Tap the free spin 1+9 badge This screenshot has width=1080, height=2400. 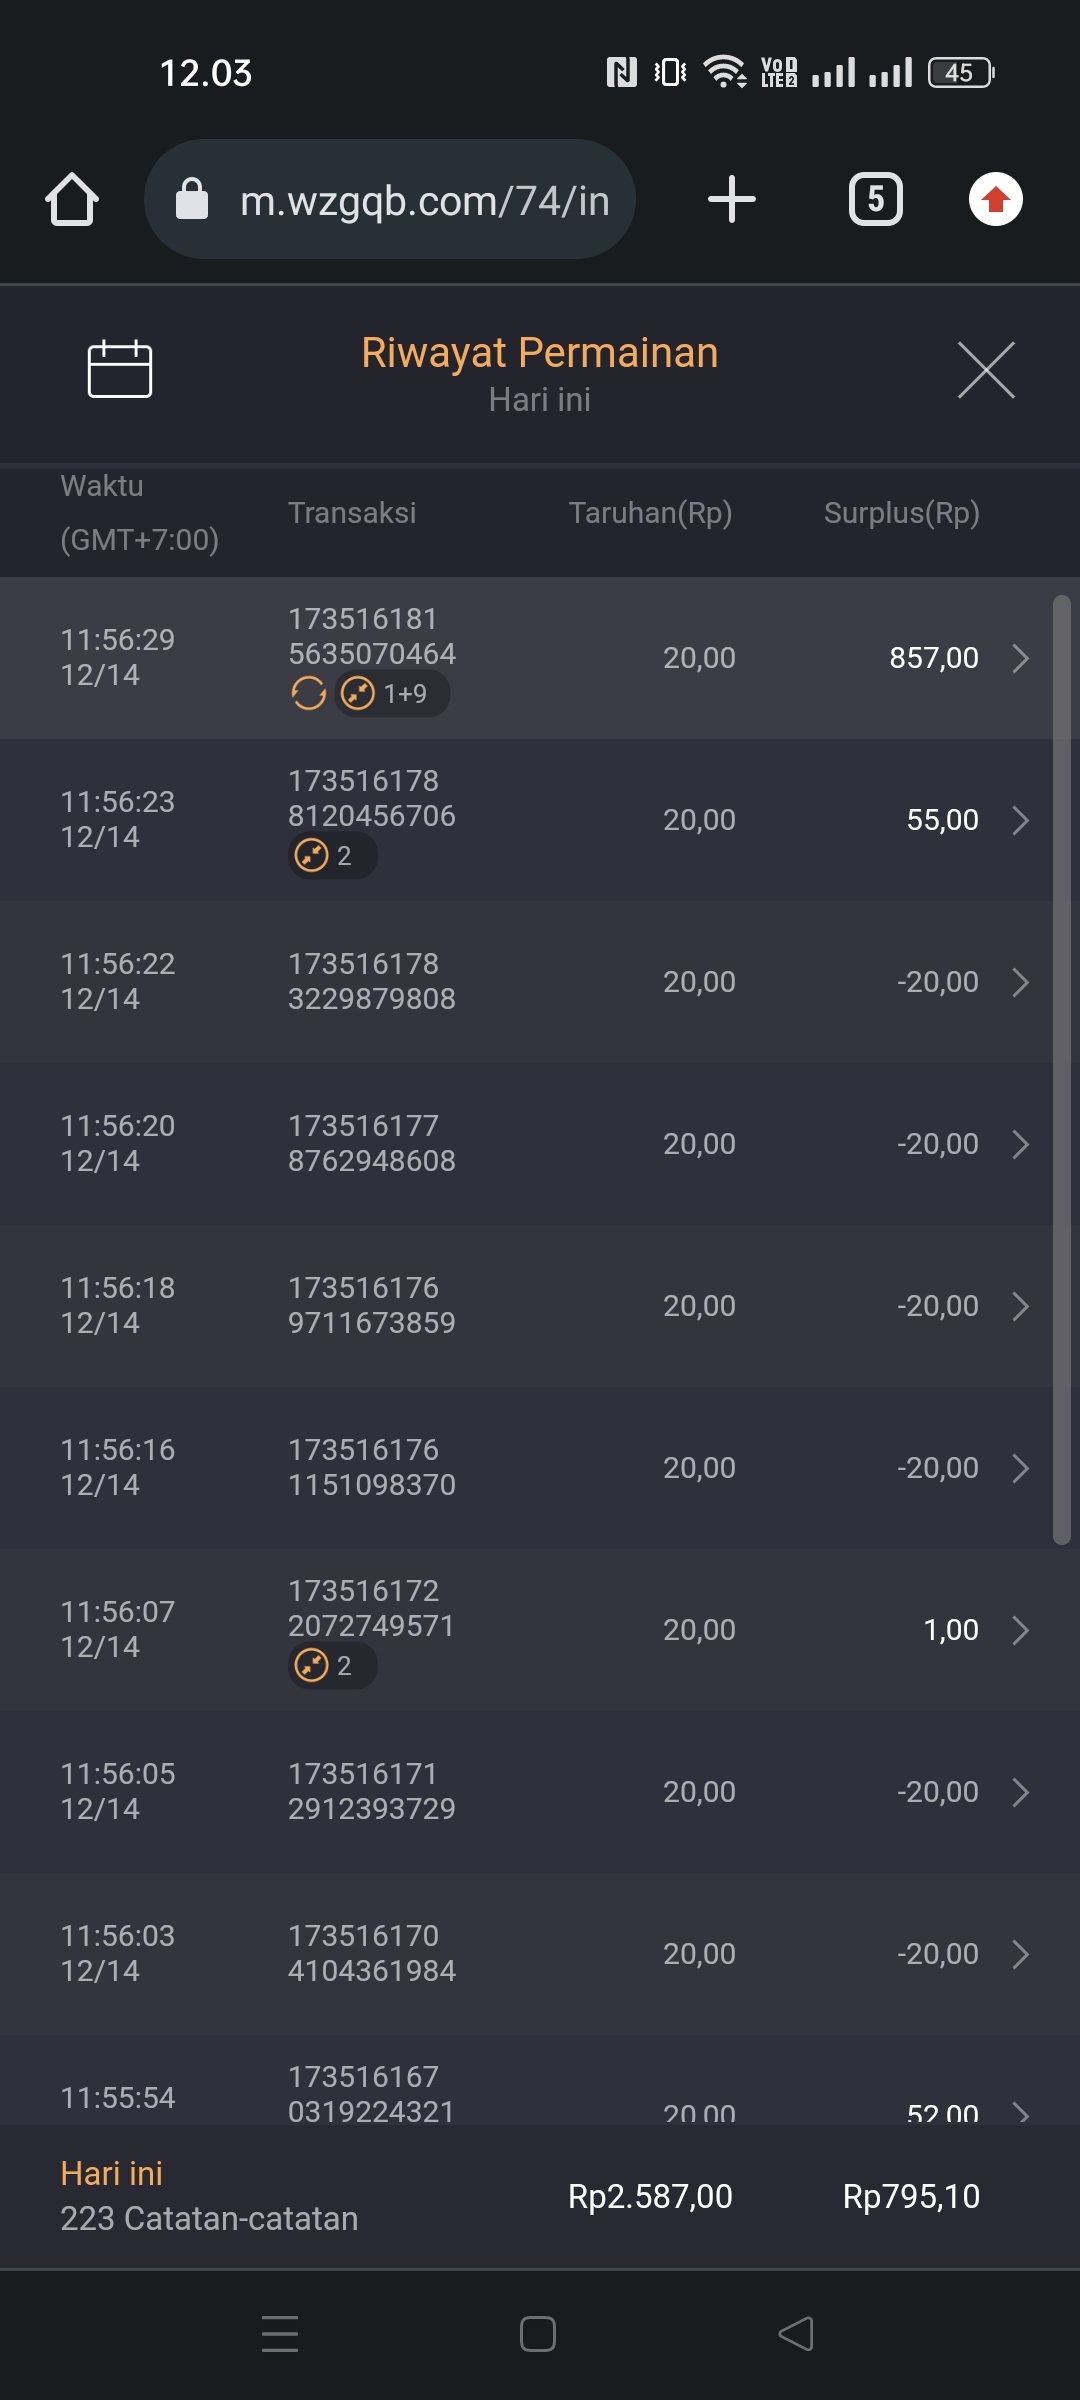coord(391,693)
